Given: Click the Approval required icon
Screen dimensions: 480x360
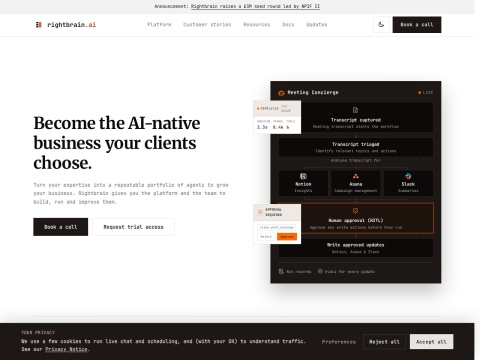Looking at the screenshot, I should [260, 212].
